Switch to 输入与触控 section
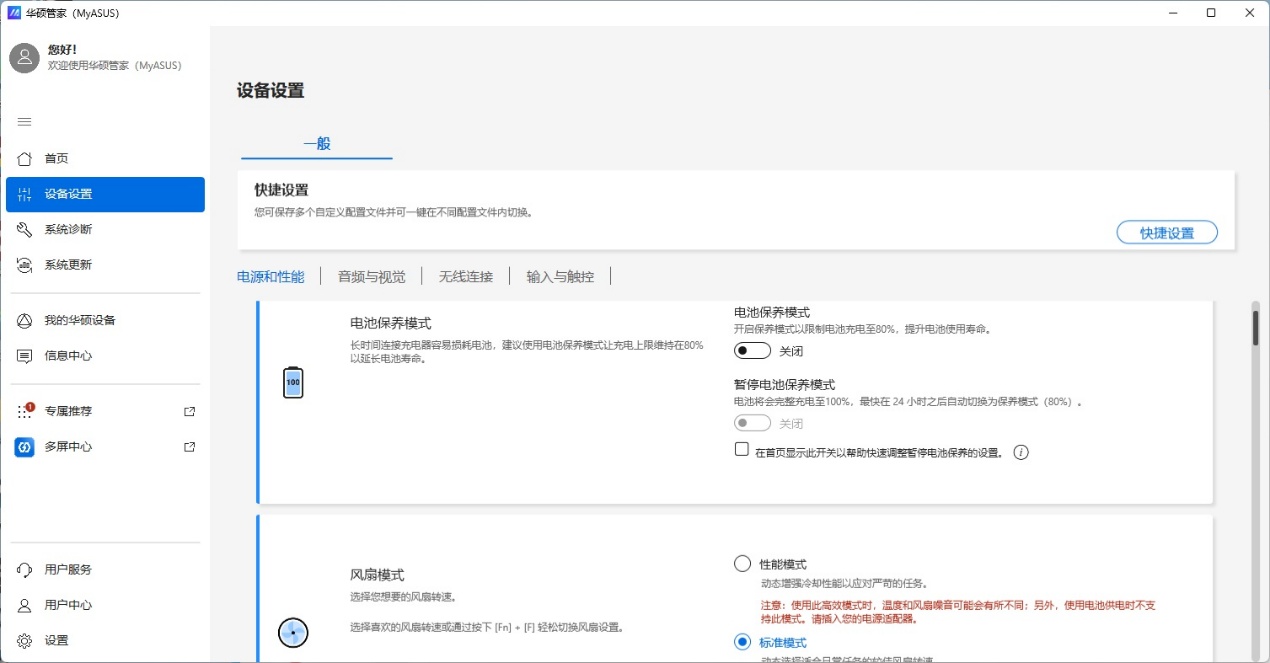The height and width of the screenshot is (663, 1270). (560, 276)
